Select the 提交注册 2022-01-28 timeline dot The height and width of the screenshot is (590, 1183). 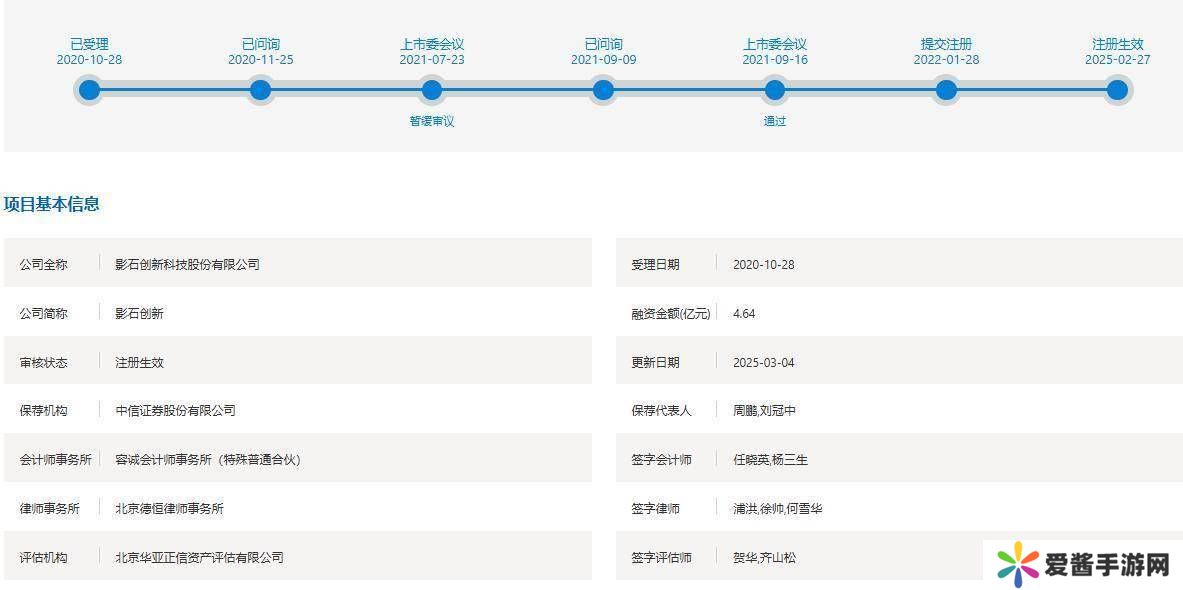(946, 91)
